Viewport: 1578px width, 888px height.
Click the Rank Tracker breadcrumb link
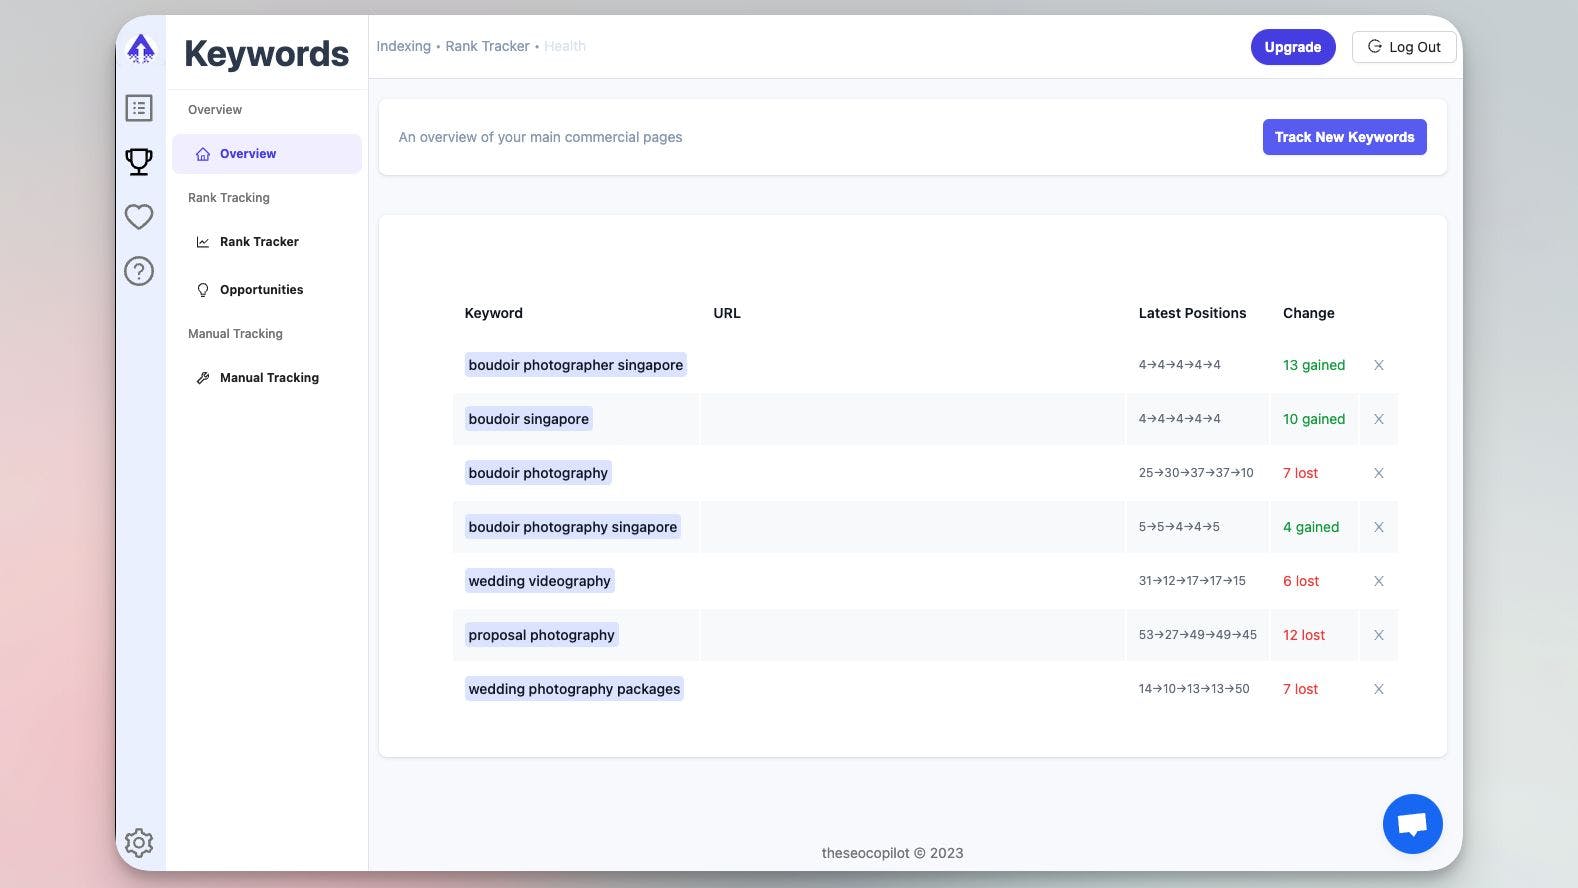coord(487,46)
